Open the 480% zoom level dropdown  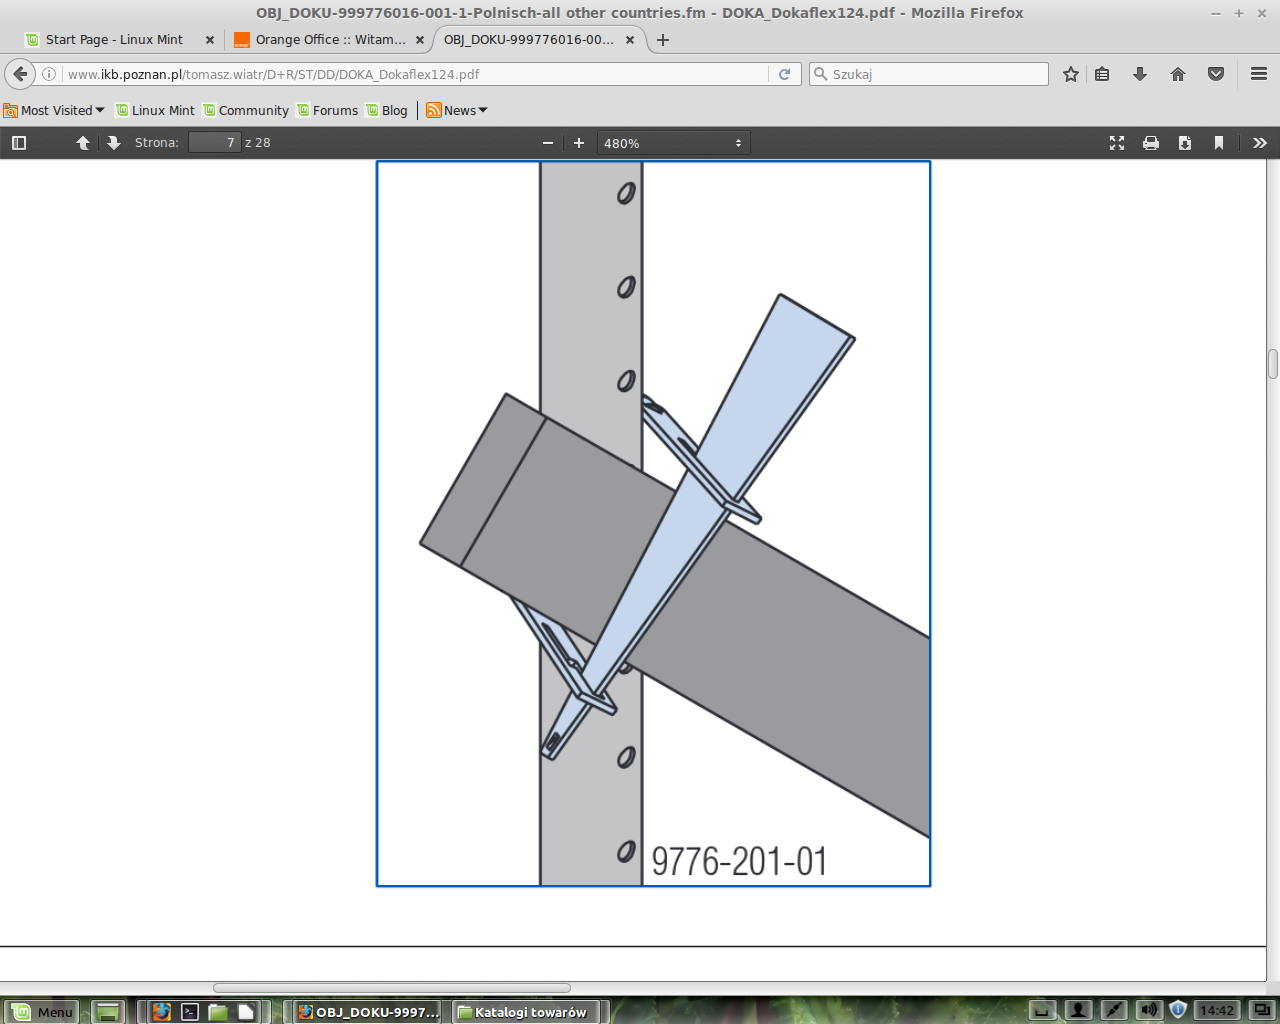click(673, 143)
